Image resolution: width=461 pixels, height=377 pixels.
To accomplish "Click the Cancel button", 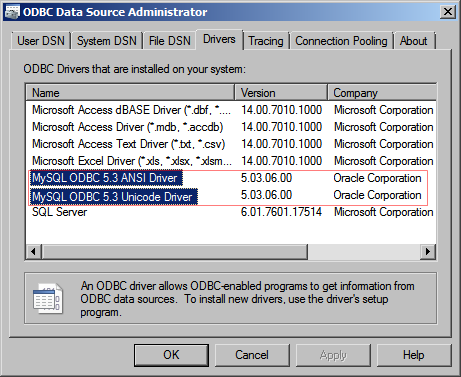I will (x=252, y=355).
